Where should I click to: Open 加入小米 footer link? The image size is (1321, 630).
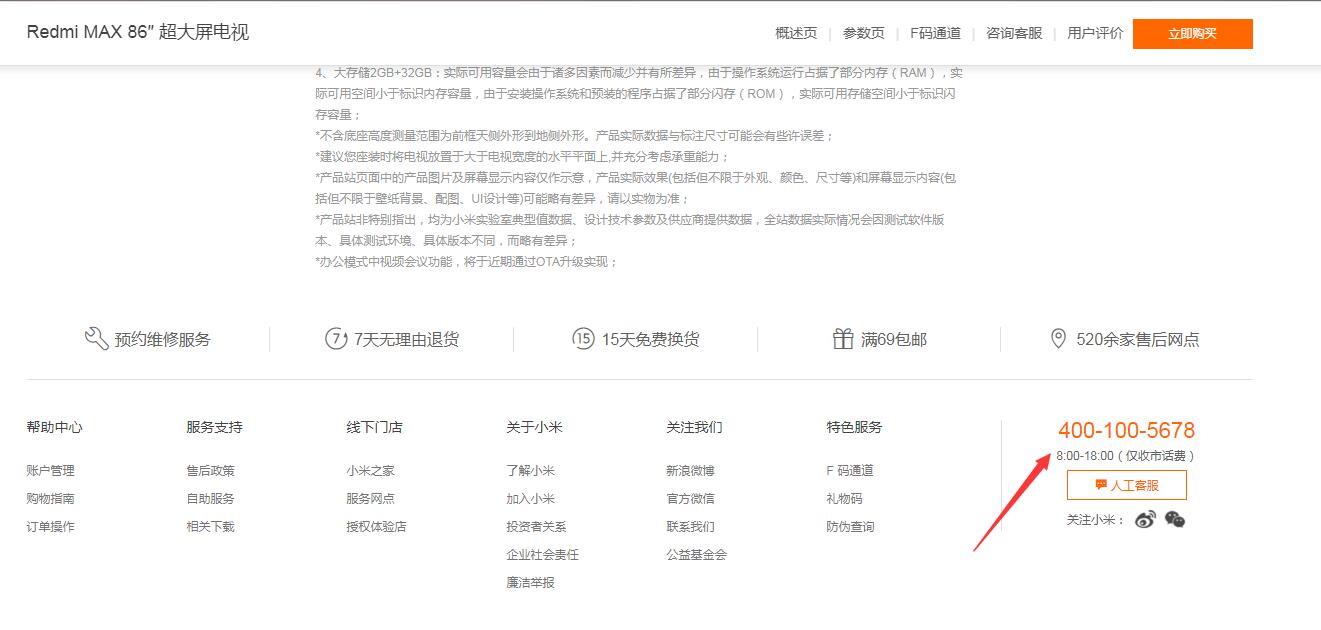531,498
